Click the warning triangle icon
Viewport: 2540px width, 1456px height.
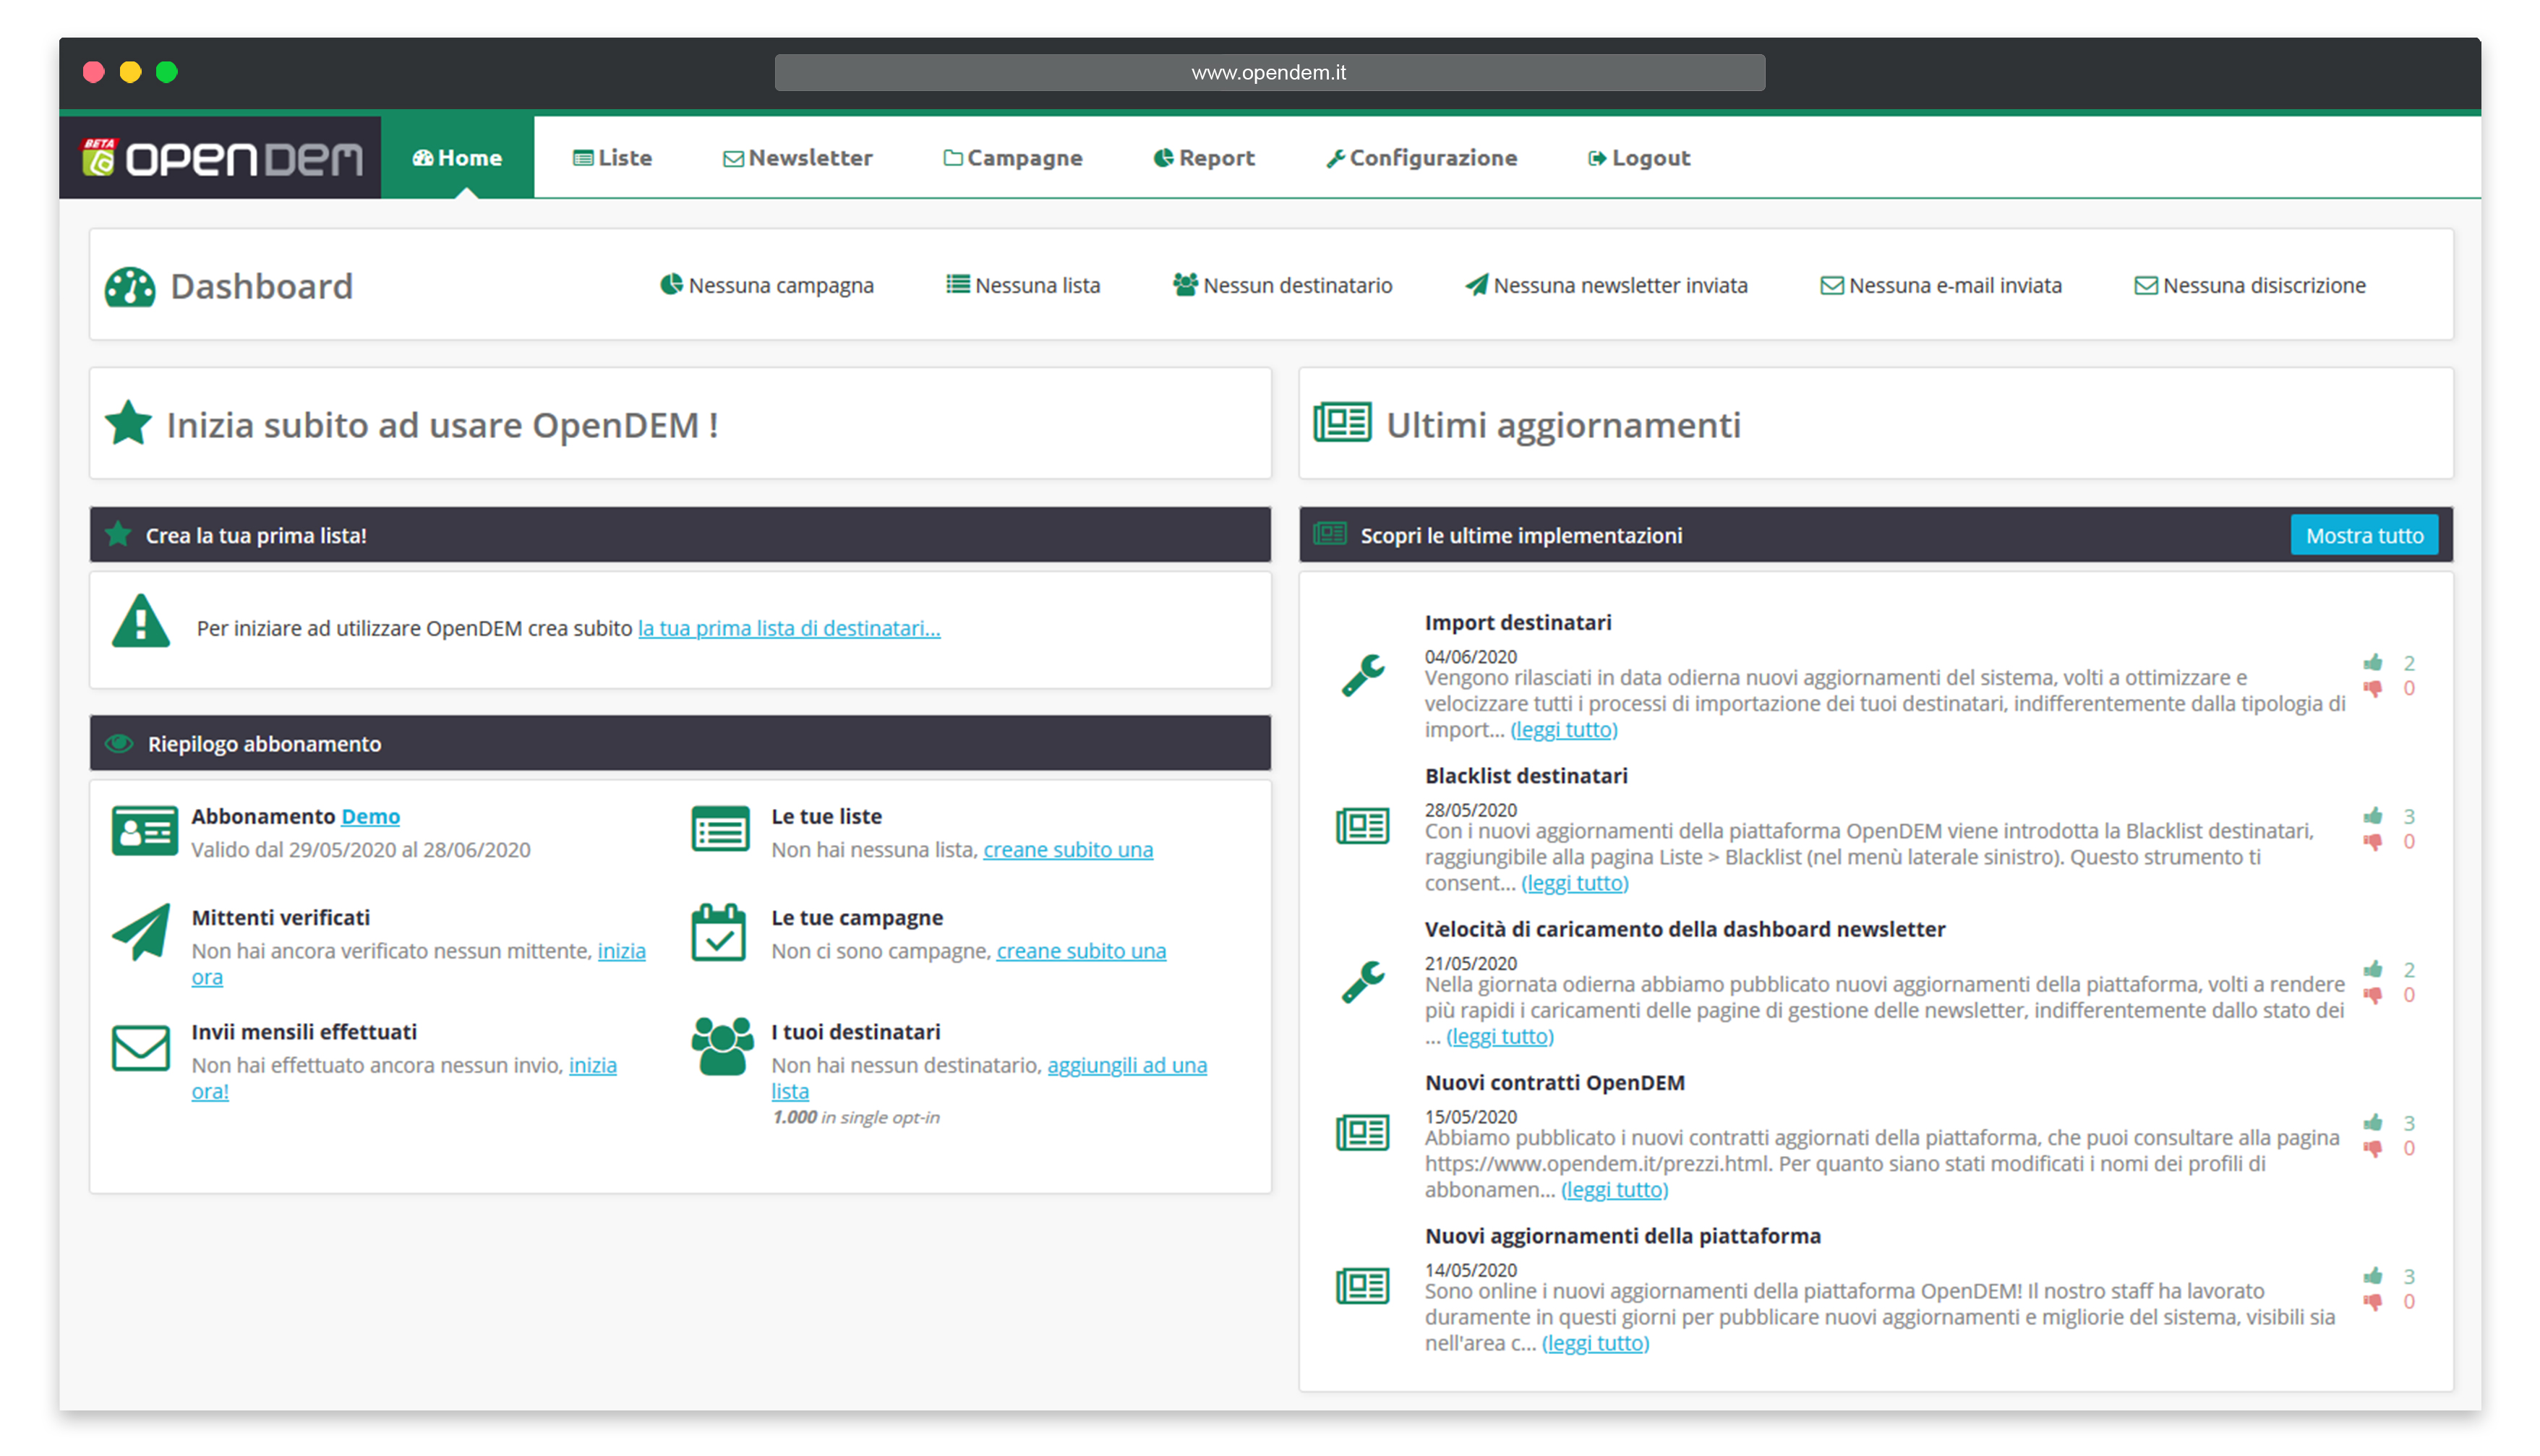pyautogui.click(x=141, y=622)
